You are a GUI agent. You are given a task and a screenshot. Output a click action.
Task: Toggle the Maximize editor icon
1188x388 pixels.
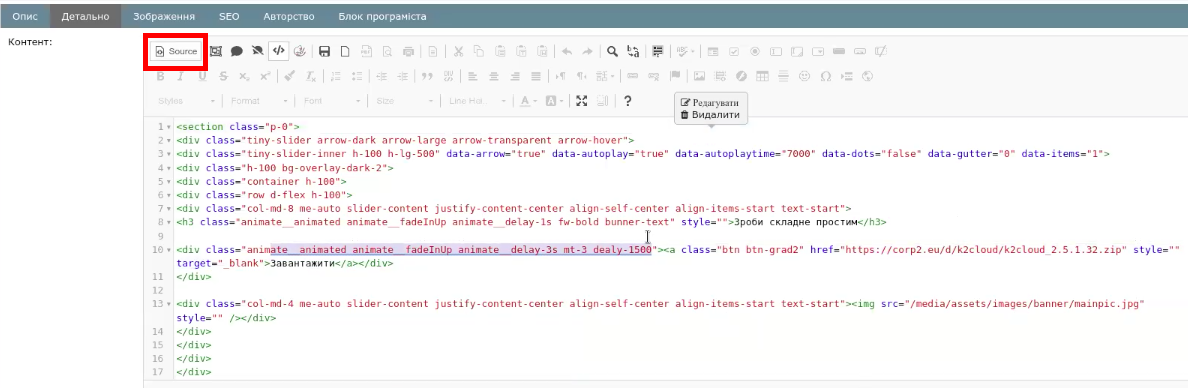pos(582,101)
